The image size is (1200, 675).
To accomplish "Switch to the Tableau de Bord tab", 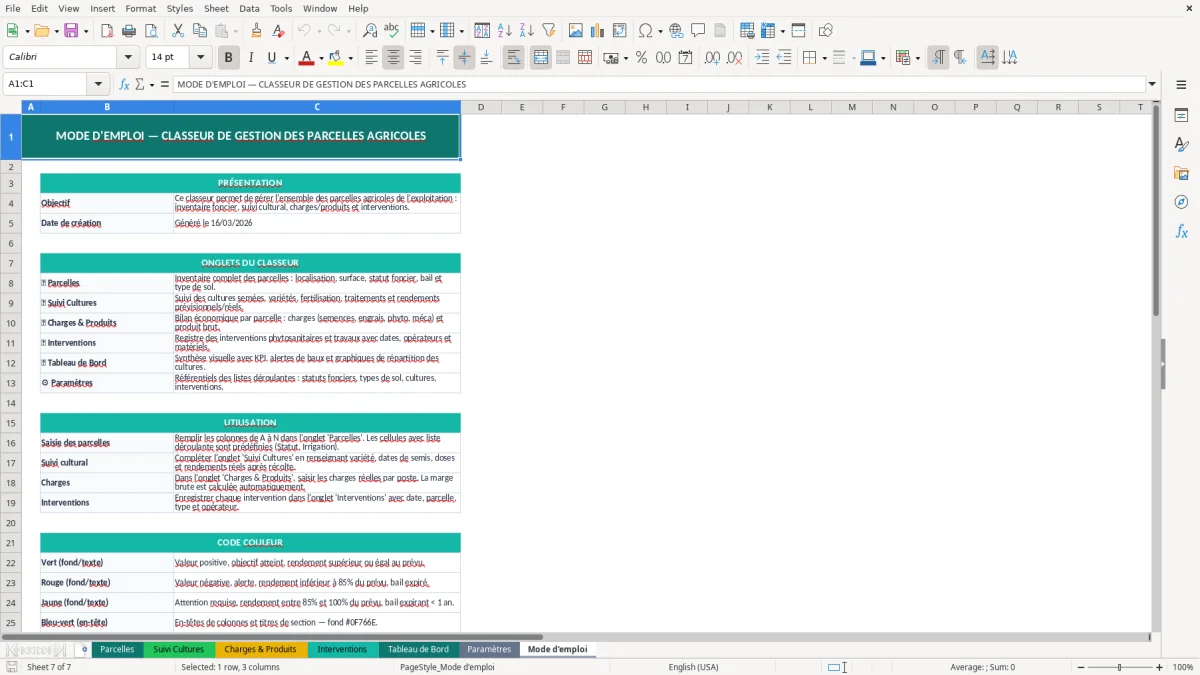I will [418, 649].
